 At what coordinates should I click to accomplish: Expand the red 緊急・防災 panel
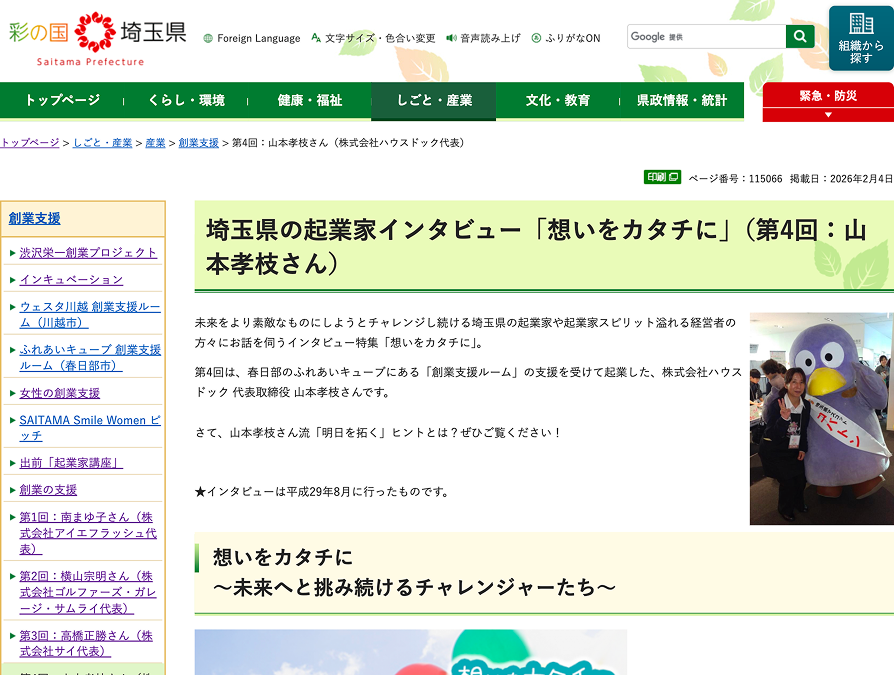(x=828, y=102)
